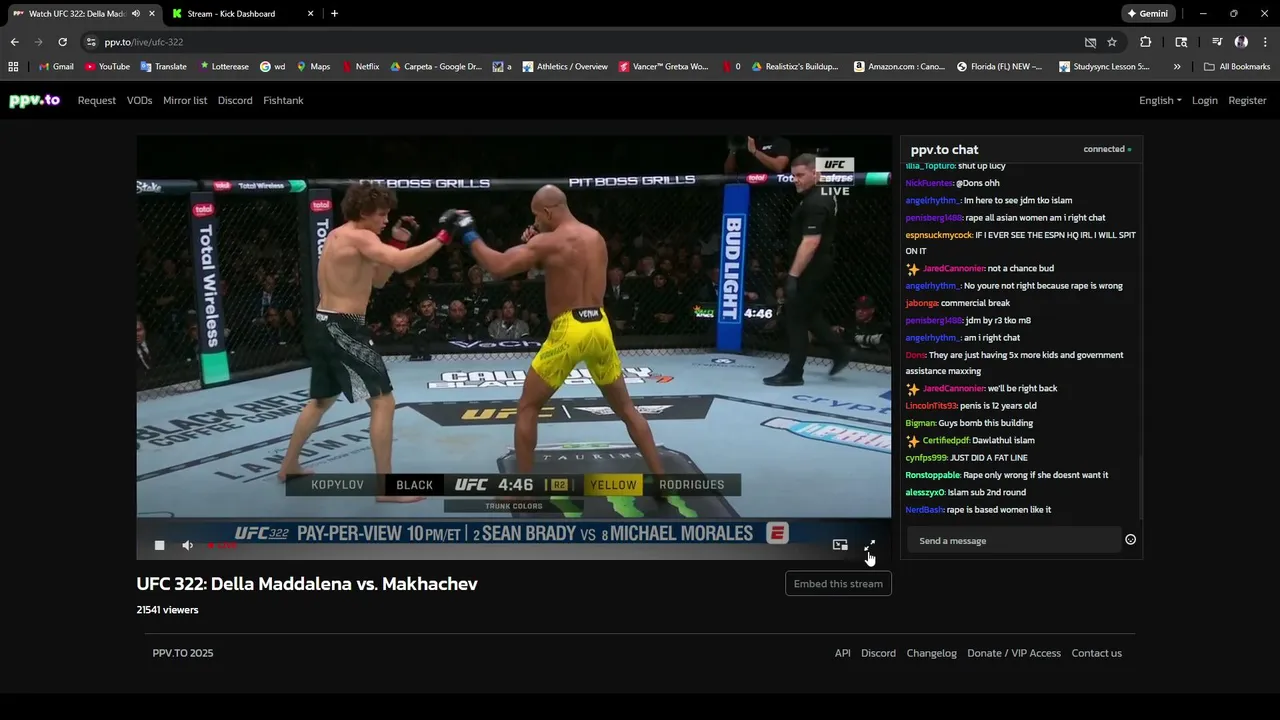Focus the Send a message chat field

[1015, 541]
